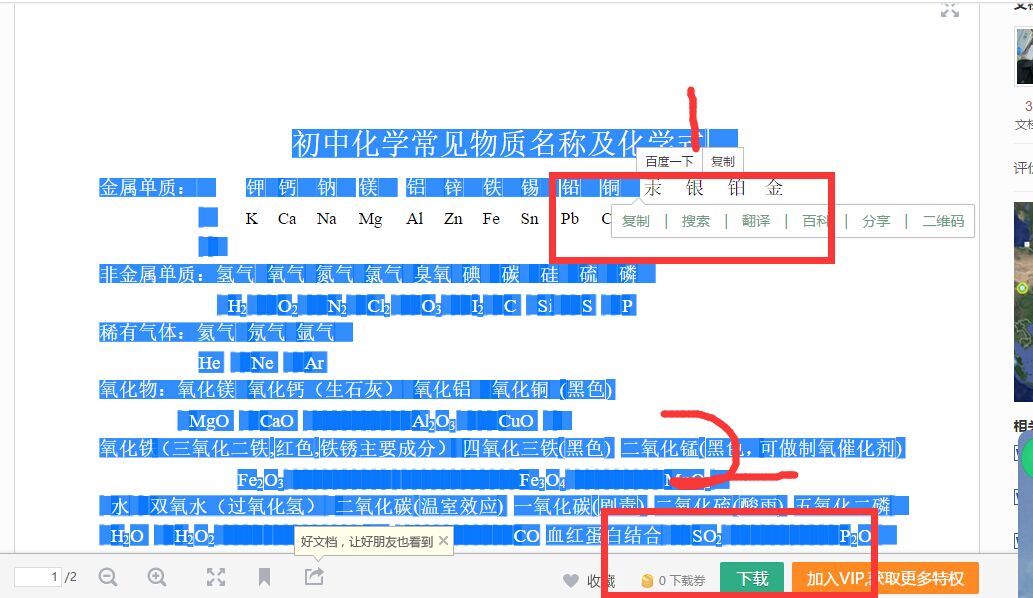Click the orange 加入VIP button
Screen dimensions: 1033x598
tap(886, 578)
